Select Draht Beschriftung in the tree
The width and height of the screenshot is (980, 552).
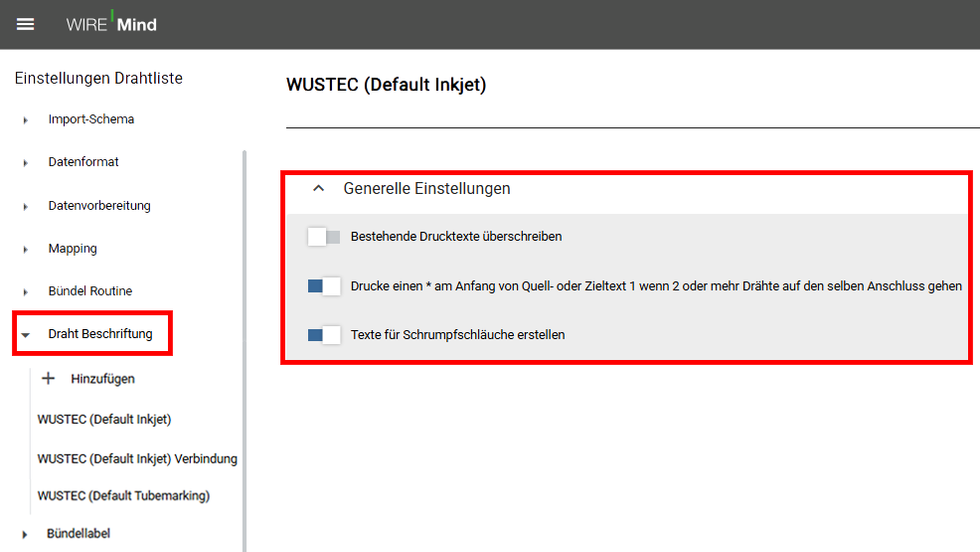100,333
